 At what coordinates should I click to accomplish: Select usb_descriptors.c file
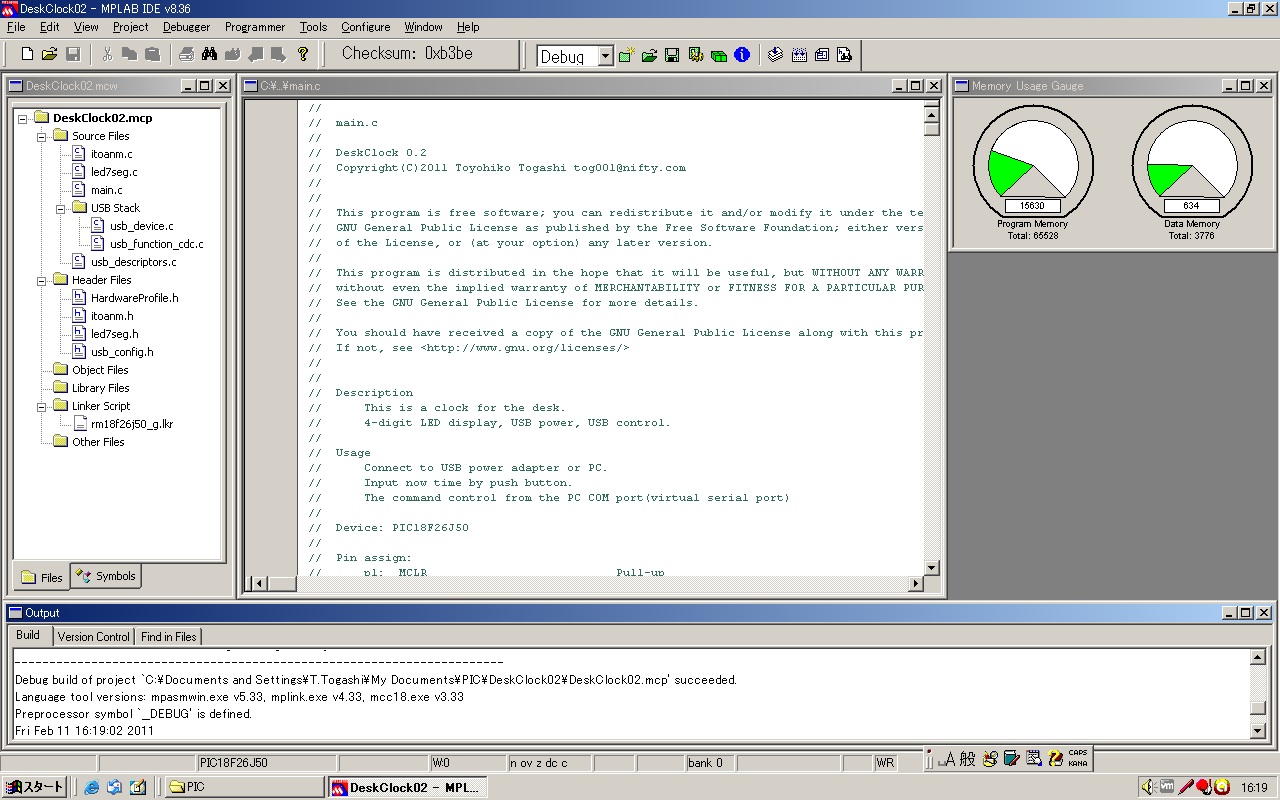point(133,262)
